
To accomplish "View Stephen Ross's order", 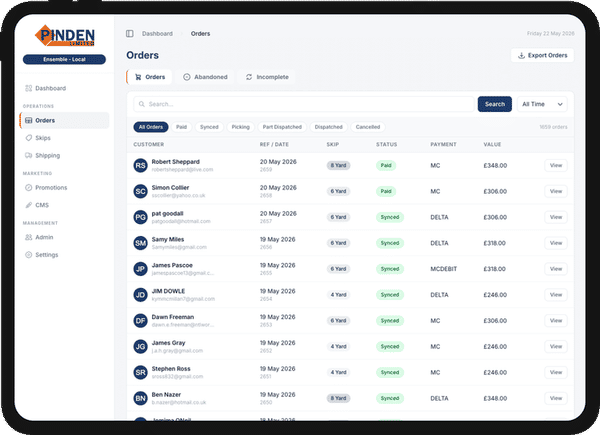I will tap(556, 372).
